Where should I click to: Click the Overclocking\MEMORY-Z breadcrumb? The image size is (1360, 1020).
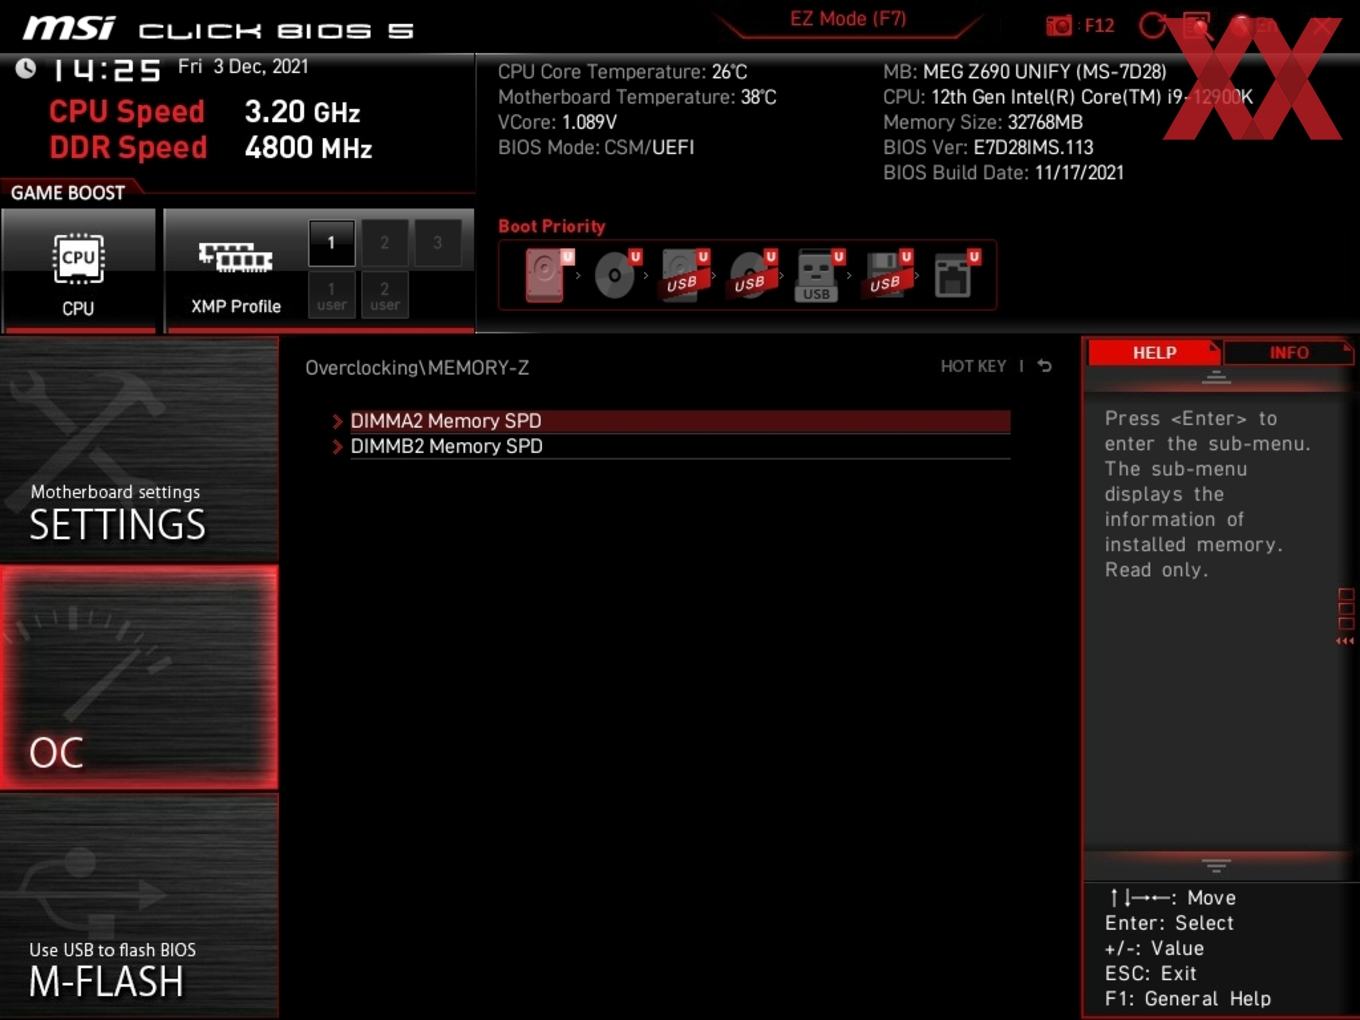(x=417, y=368)
